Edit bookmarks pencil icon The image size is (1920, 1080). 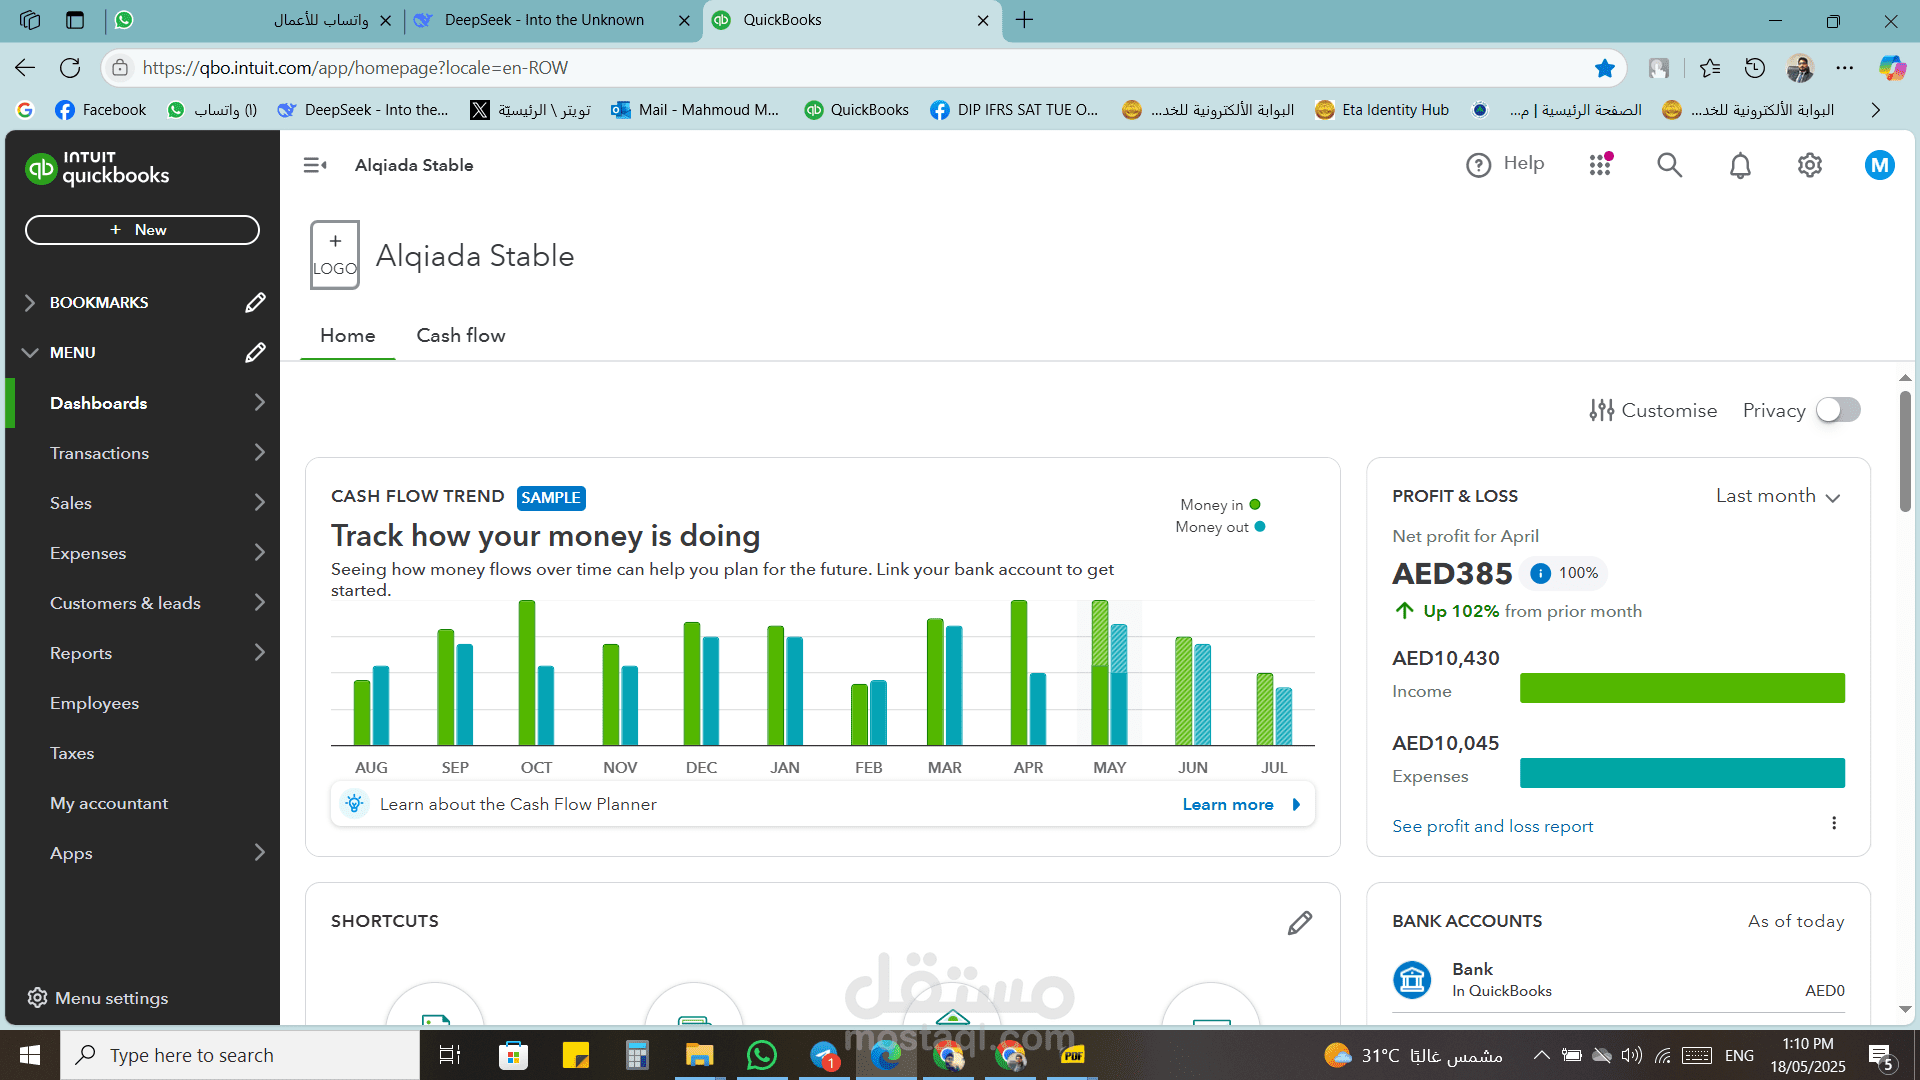(x=255, y=302)
